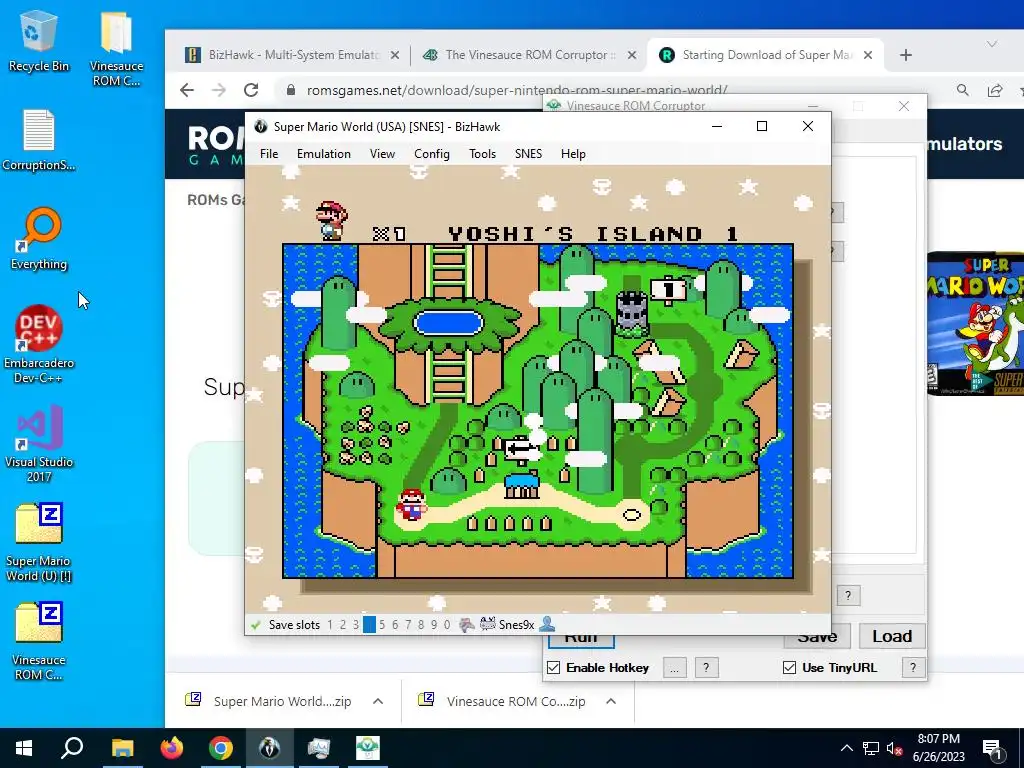Select the Everything search shortcut

point(39,238)
